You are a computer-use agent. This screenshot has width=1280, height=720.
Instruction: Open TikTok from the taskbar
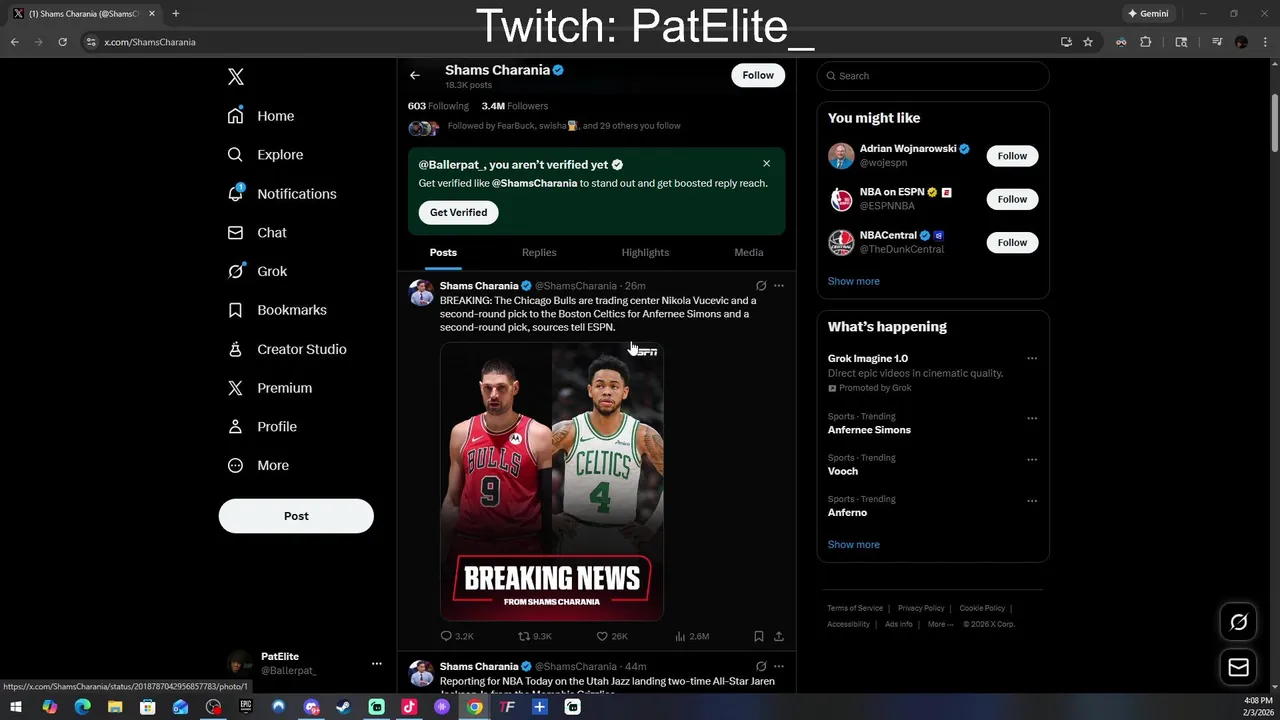coord(409,707)
